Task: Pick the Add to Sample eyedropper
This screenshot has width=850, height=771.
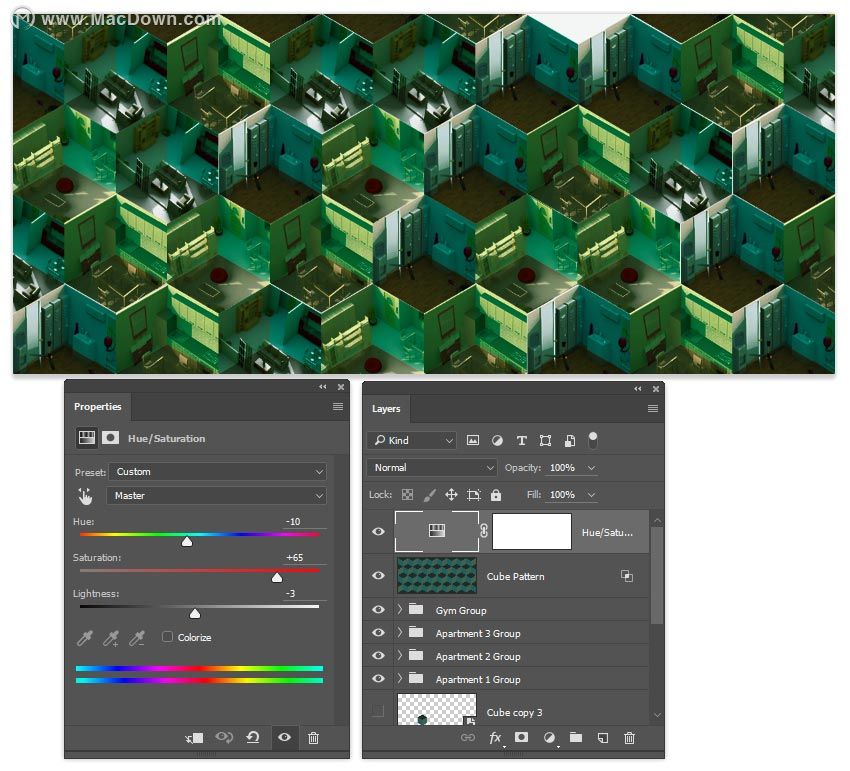Action: pos(111,638)
